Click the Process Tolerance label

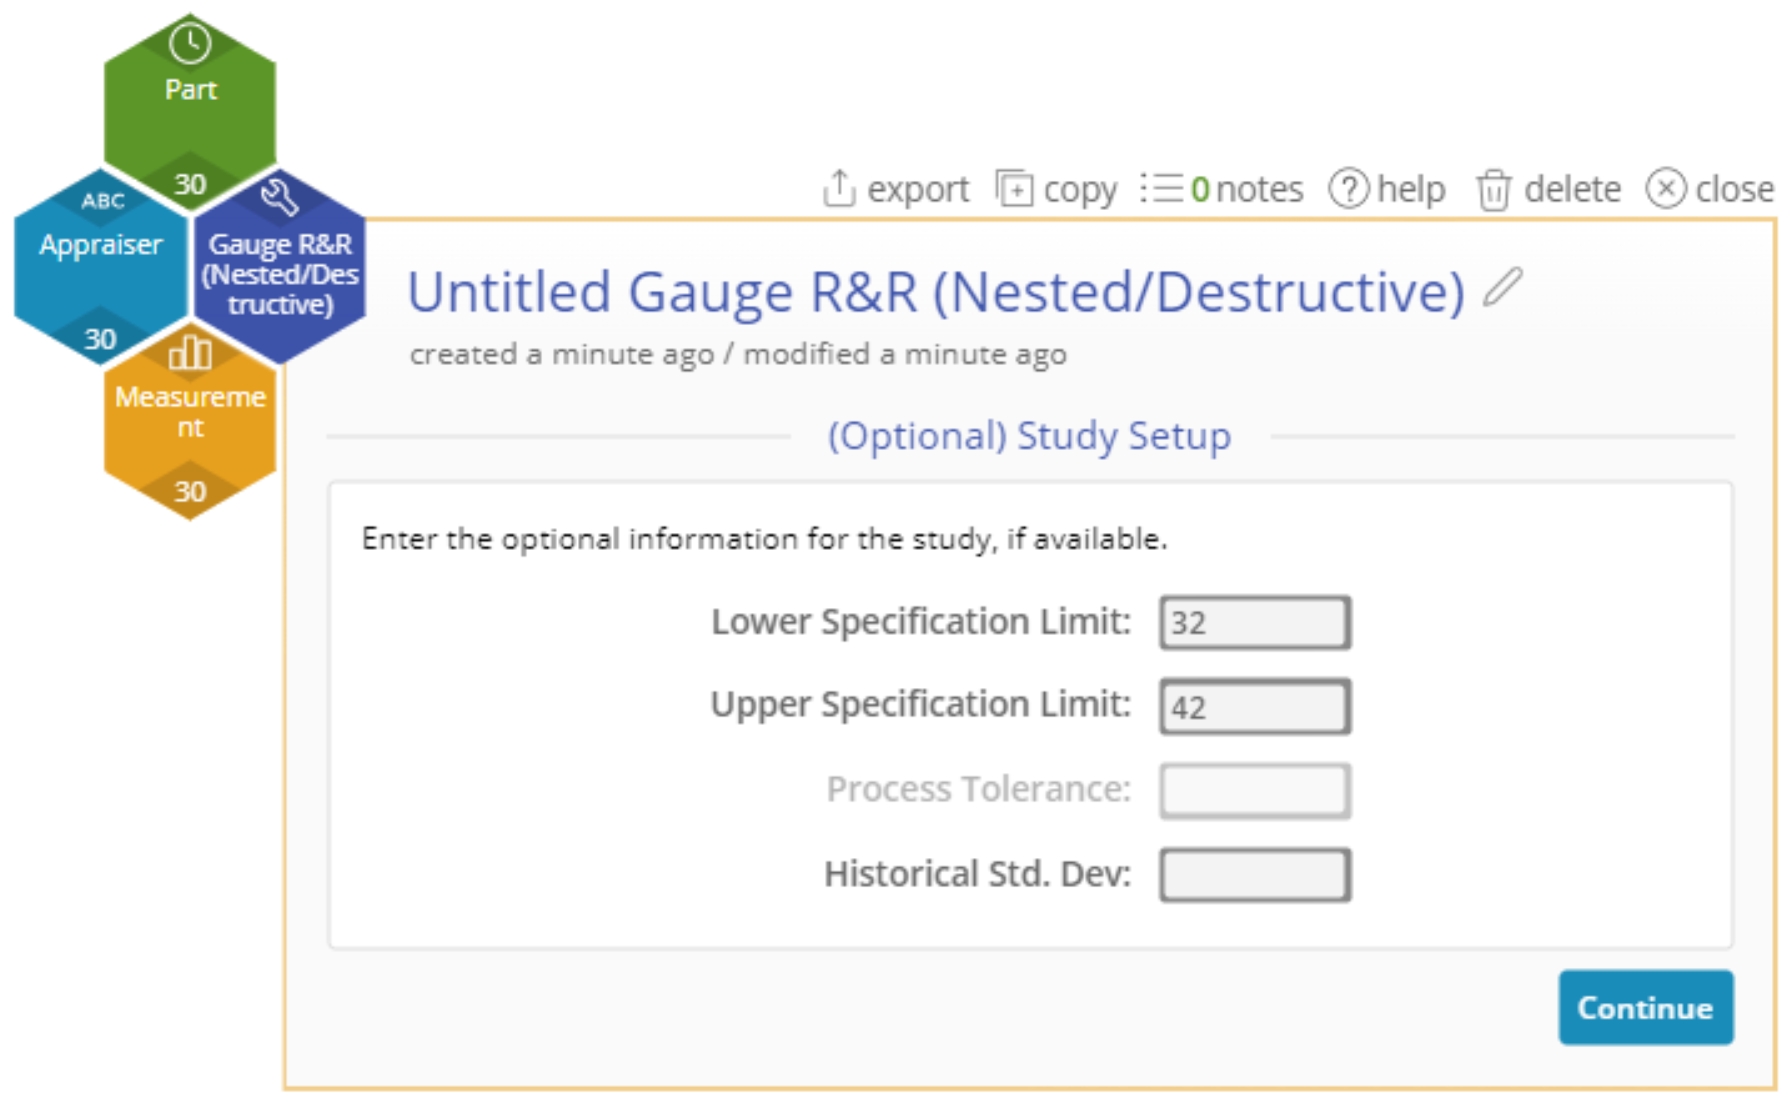979,789
